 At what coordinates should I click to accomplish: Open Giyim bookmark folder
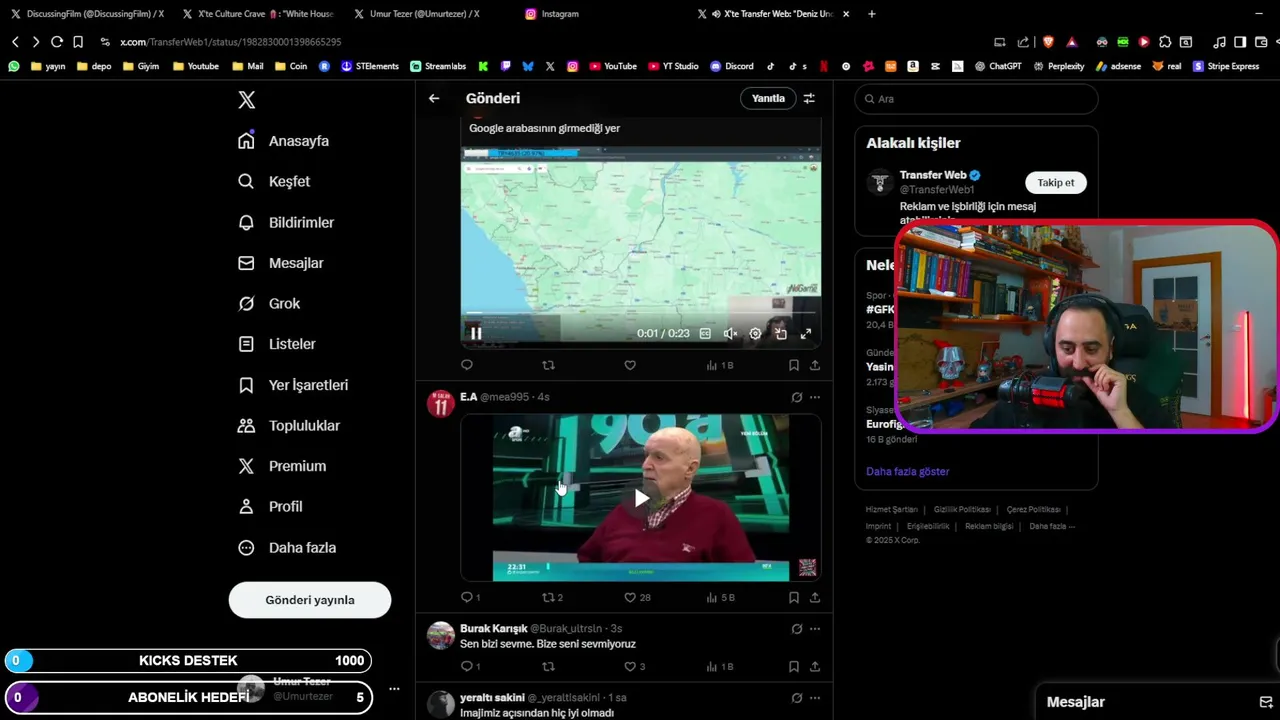[x=140, y=66]
